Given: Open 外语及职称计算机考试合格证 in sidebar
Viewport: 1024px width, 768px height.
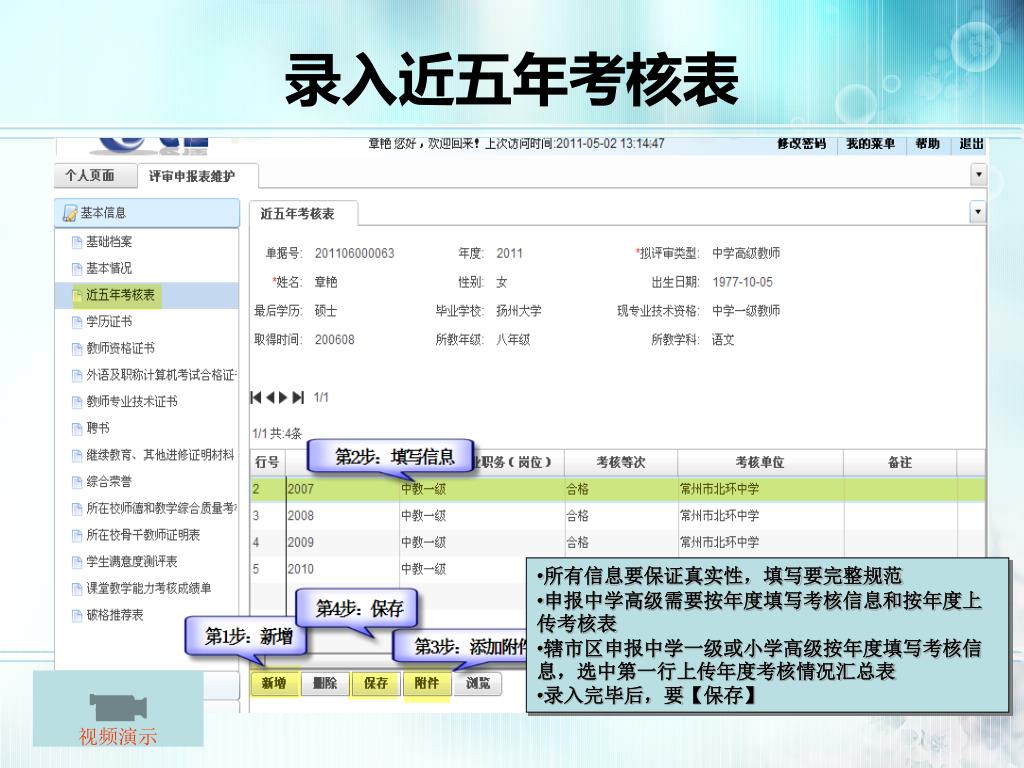Looking at the screenshot, I should coord(161,376).
